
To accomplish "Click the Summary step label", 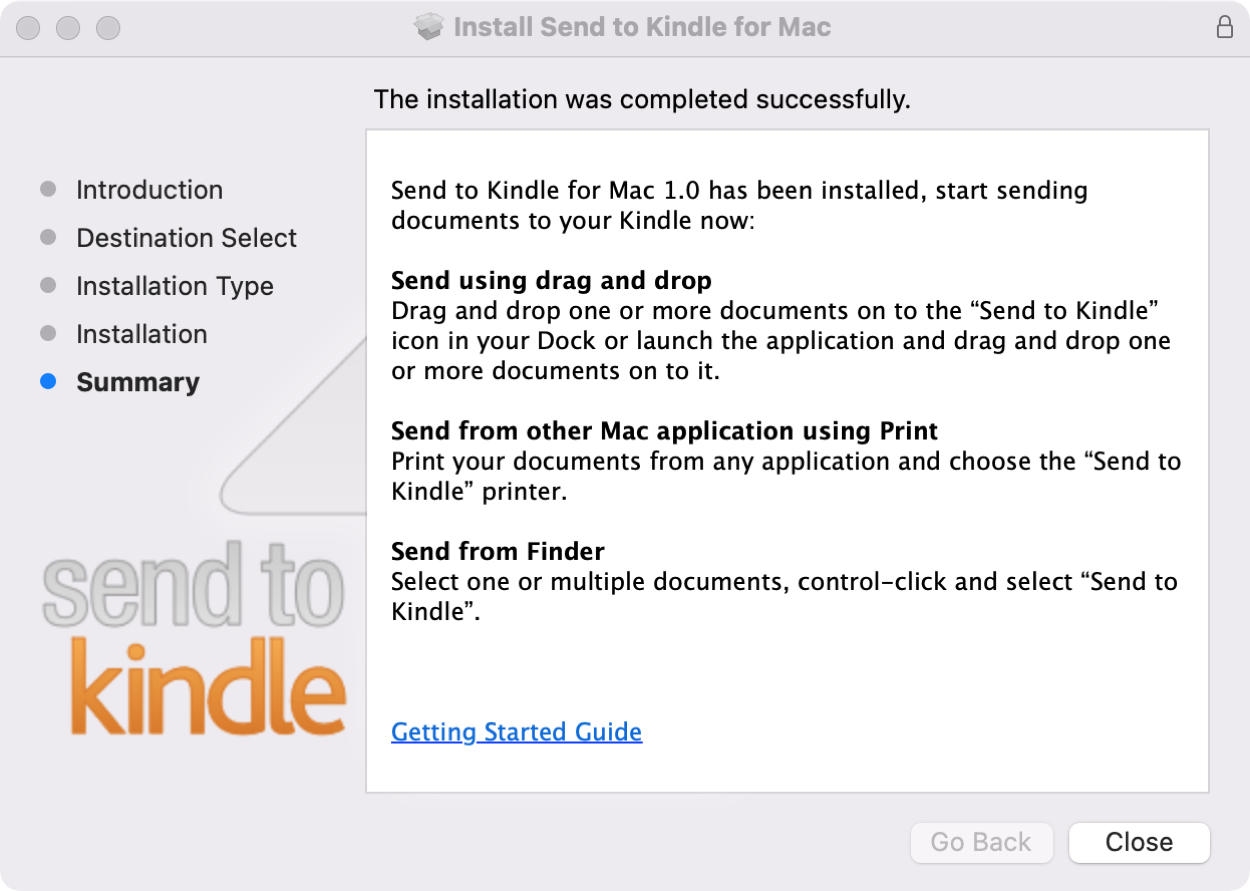I will tap(138, 382).
